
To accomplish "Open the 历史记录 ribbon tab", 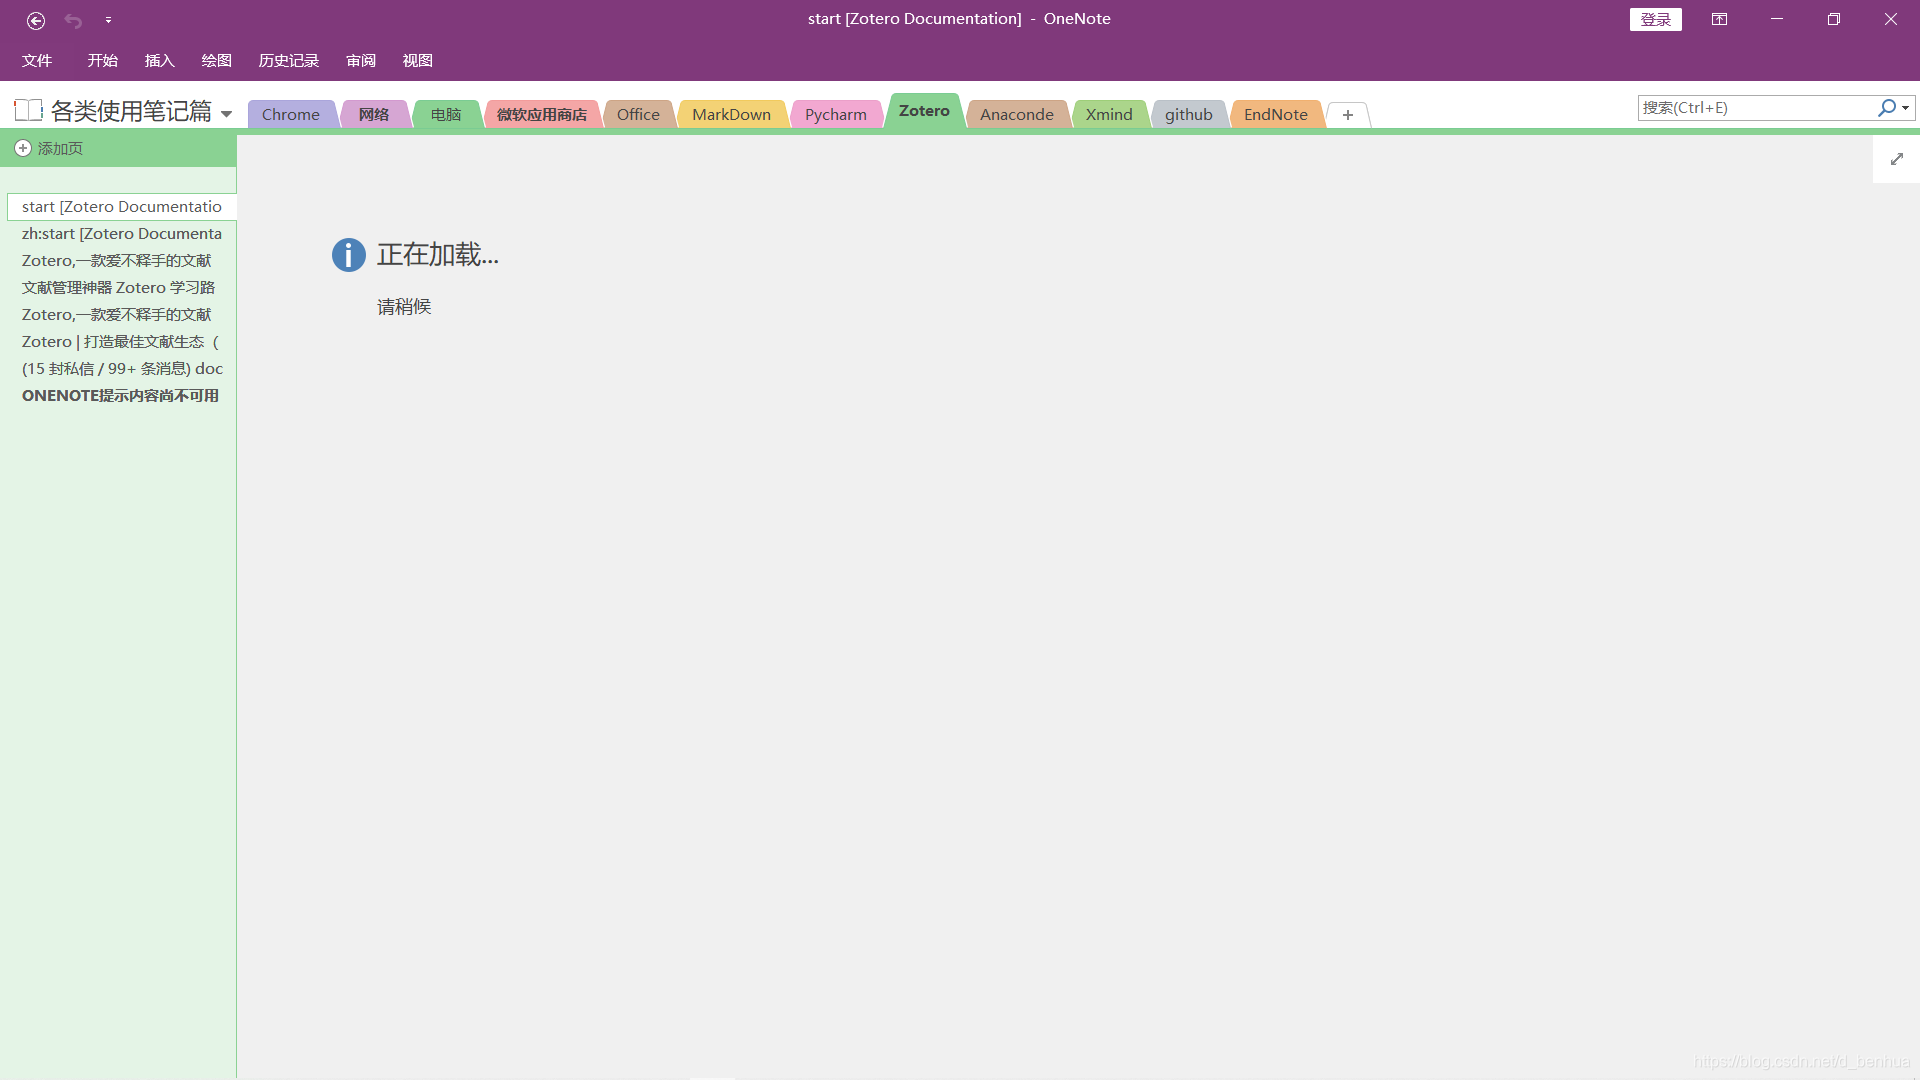I will pos(289,61).
